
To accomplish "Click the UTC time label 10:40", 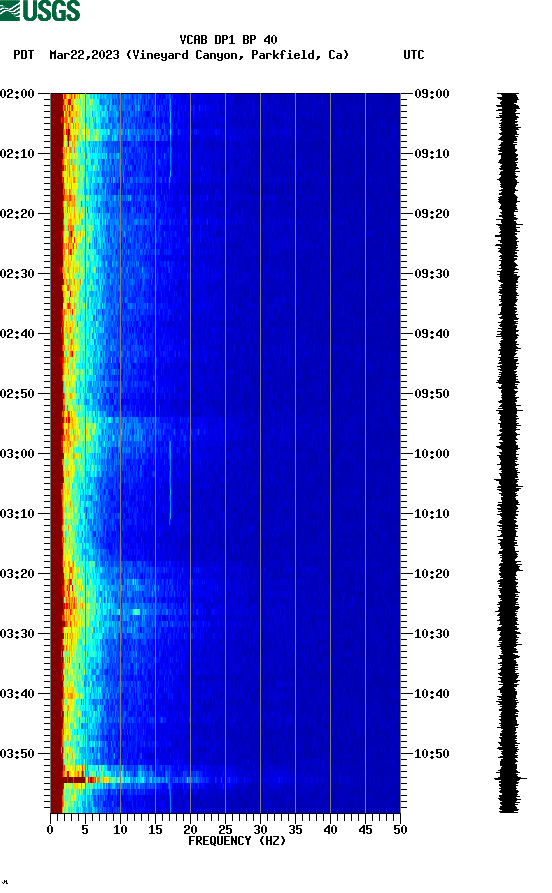I will tap(432, 694).
